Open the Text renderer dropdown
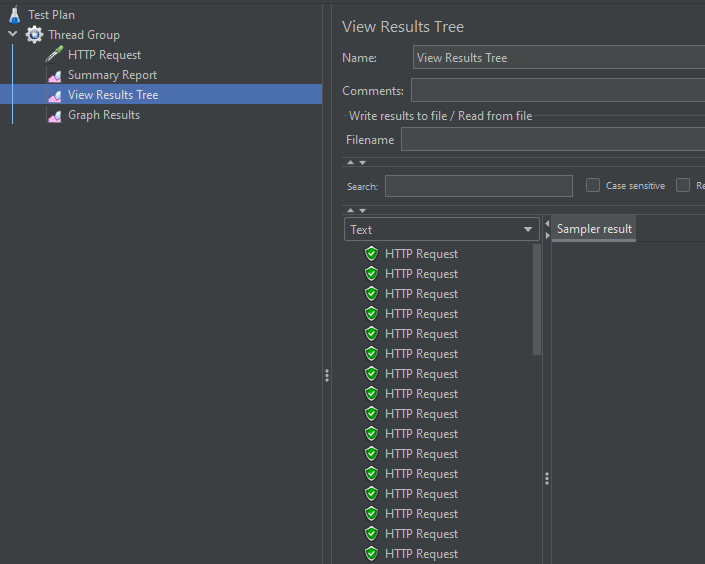Screen dimensions: 705x564 click(x=442, y=229)
